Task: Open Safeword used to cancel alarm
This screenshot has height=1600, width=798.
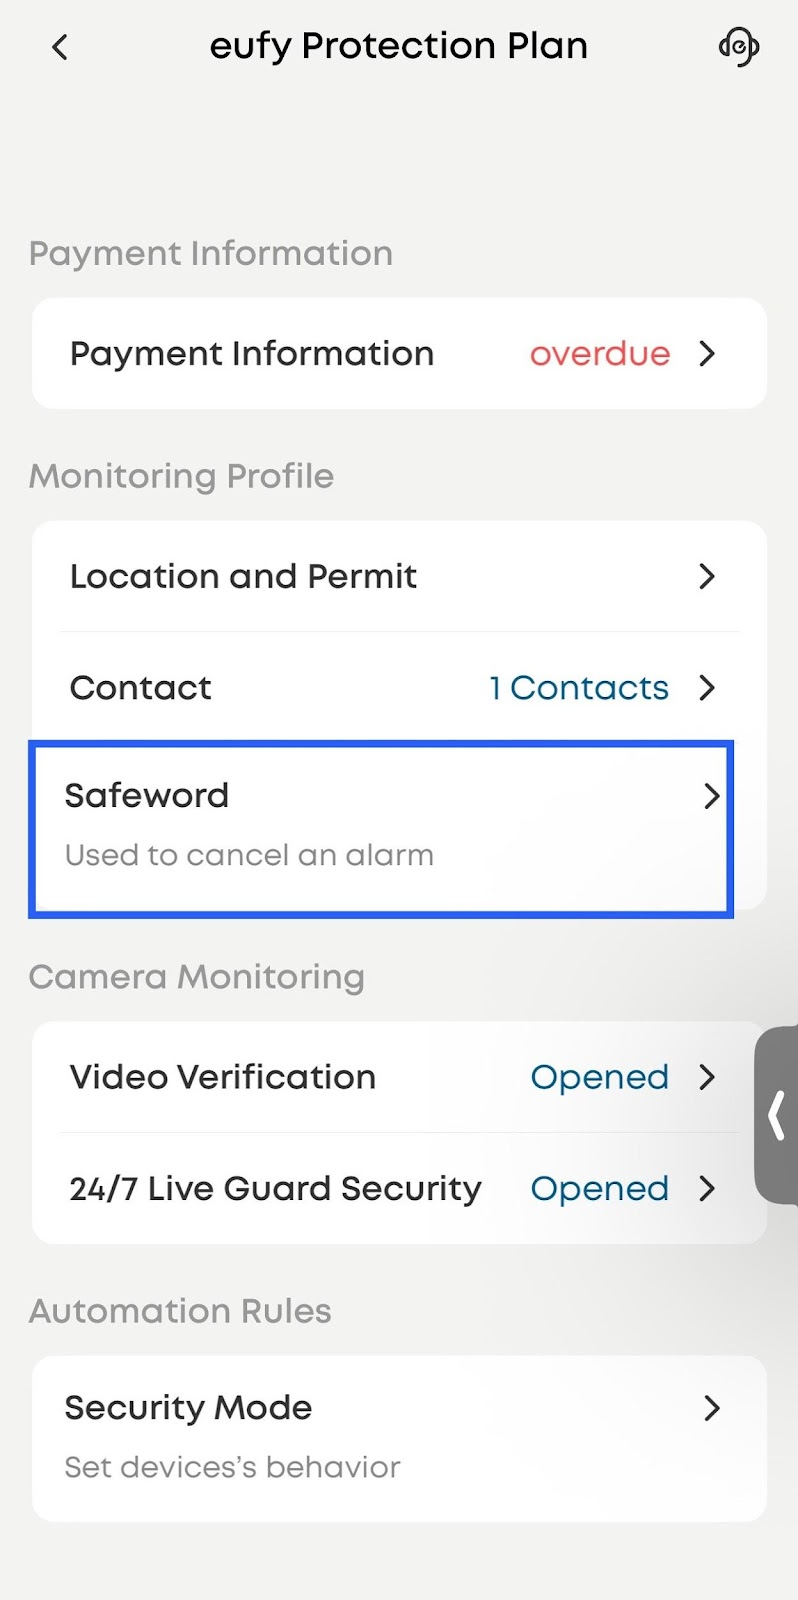Action: pyautogui.click(x=248, y=826)
